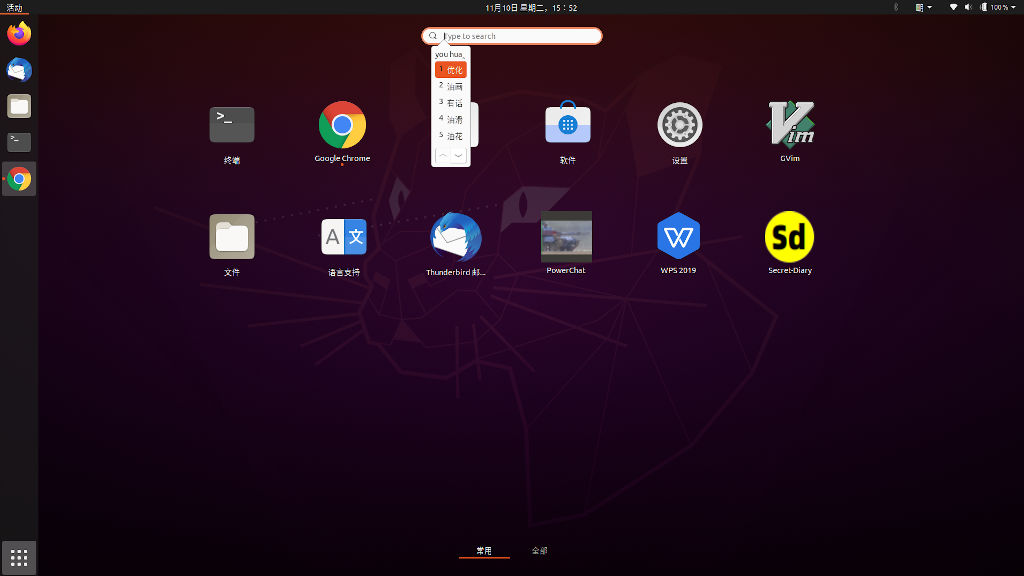Switch to Chrome in the dock

19,179
